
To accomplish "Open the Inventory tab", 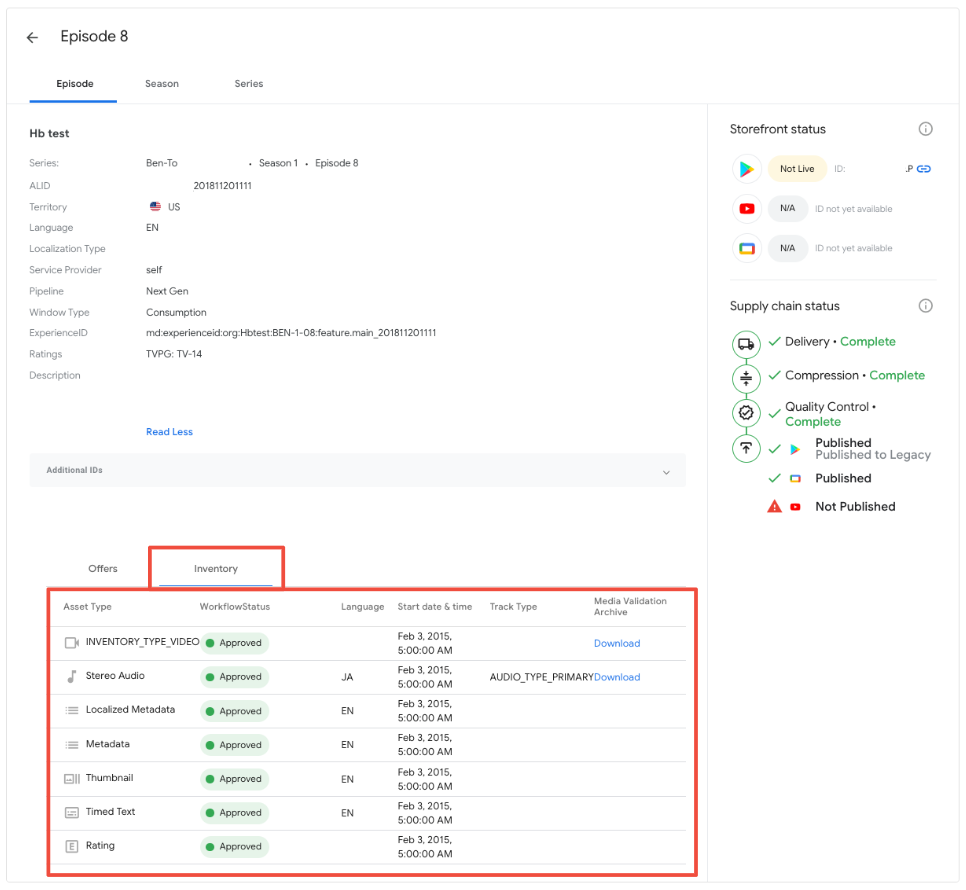I will click(216, 568).
